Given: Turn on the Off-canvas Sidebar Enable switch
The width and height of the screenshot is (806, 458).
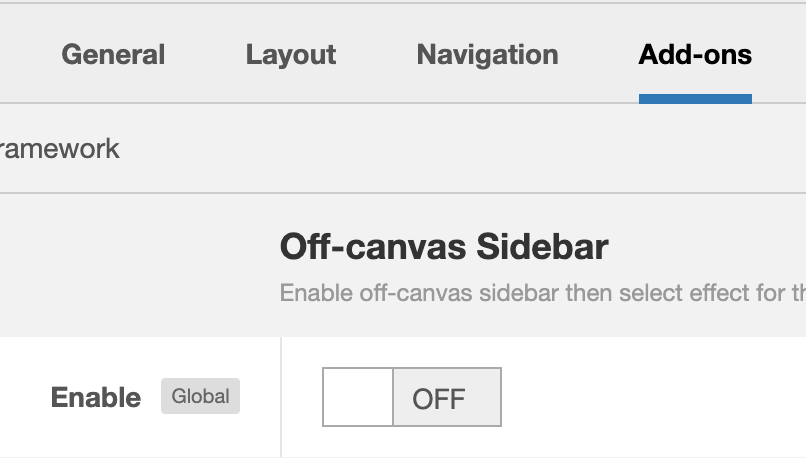Looking at the screenshot, I should point(411,397).
